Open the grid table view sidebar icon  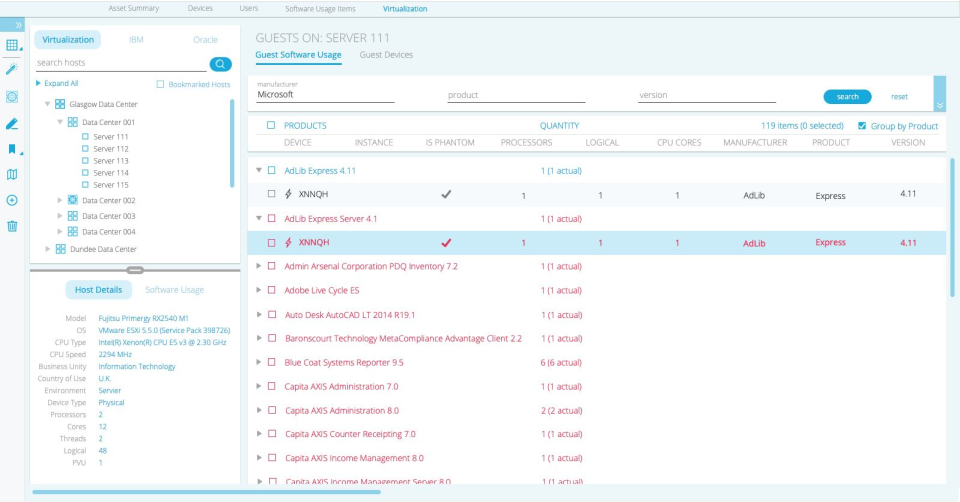pos(12,45)
